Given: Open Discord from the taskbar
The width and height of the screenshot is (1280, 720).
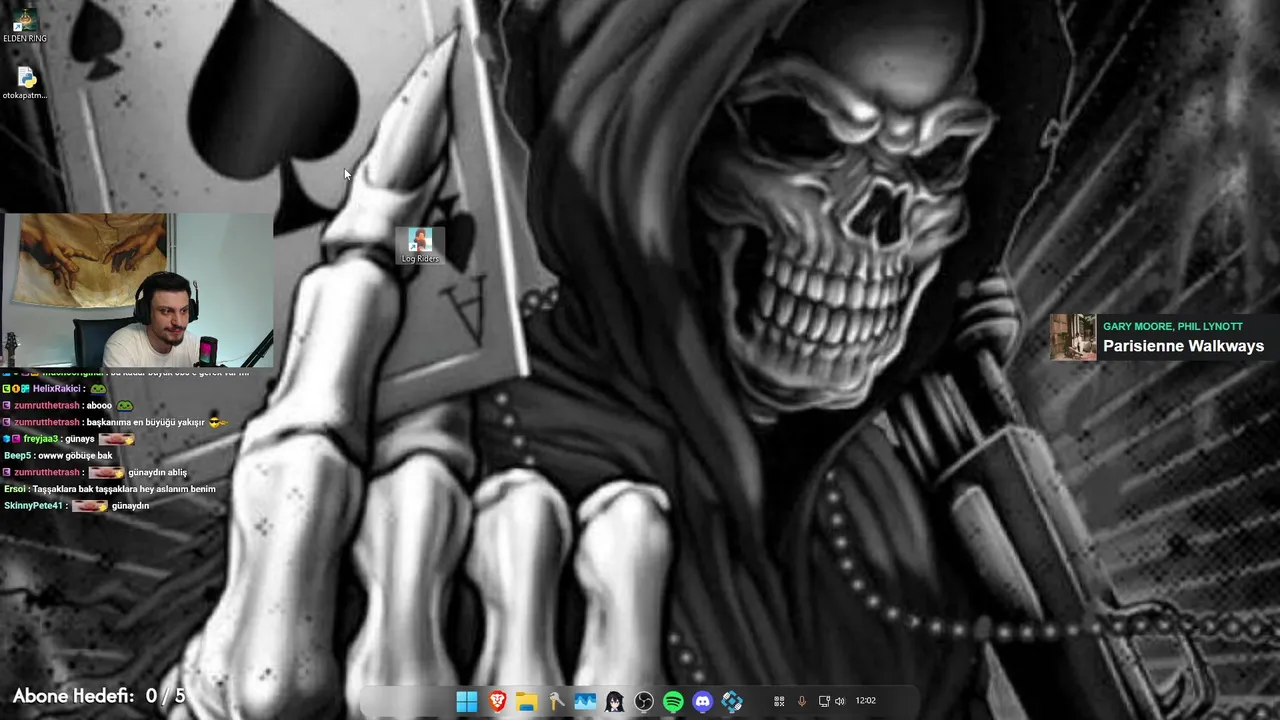Looking at the screenshot, I should click(703, 702).
